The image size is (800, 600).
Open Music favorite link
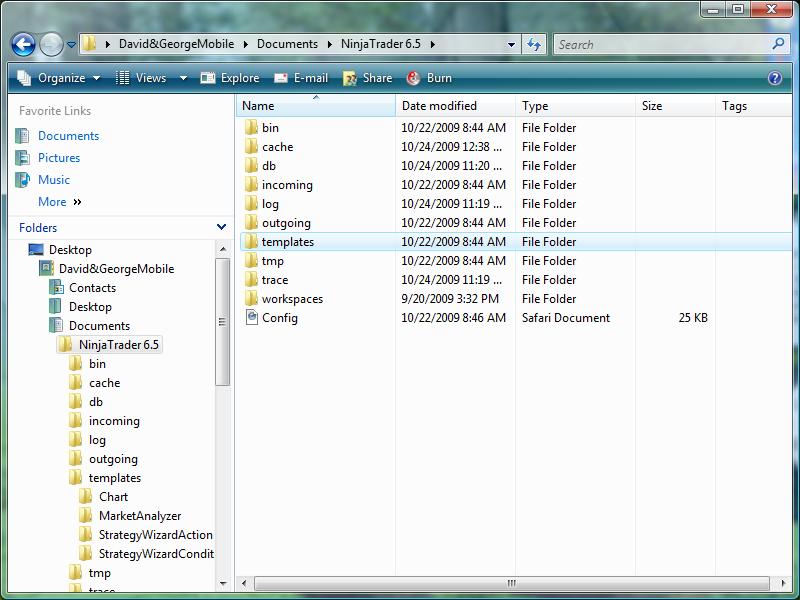54,180
